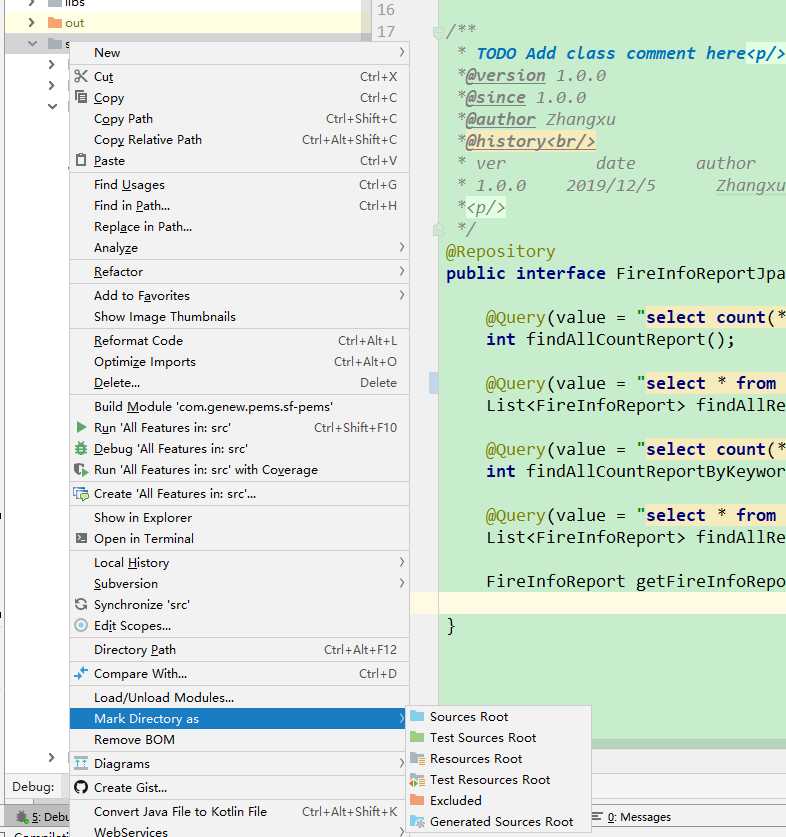Click the Cut scissors icon

point(81,76)
